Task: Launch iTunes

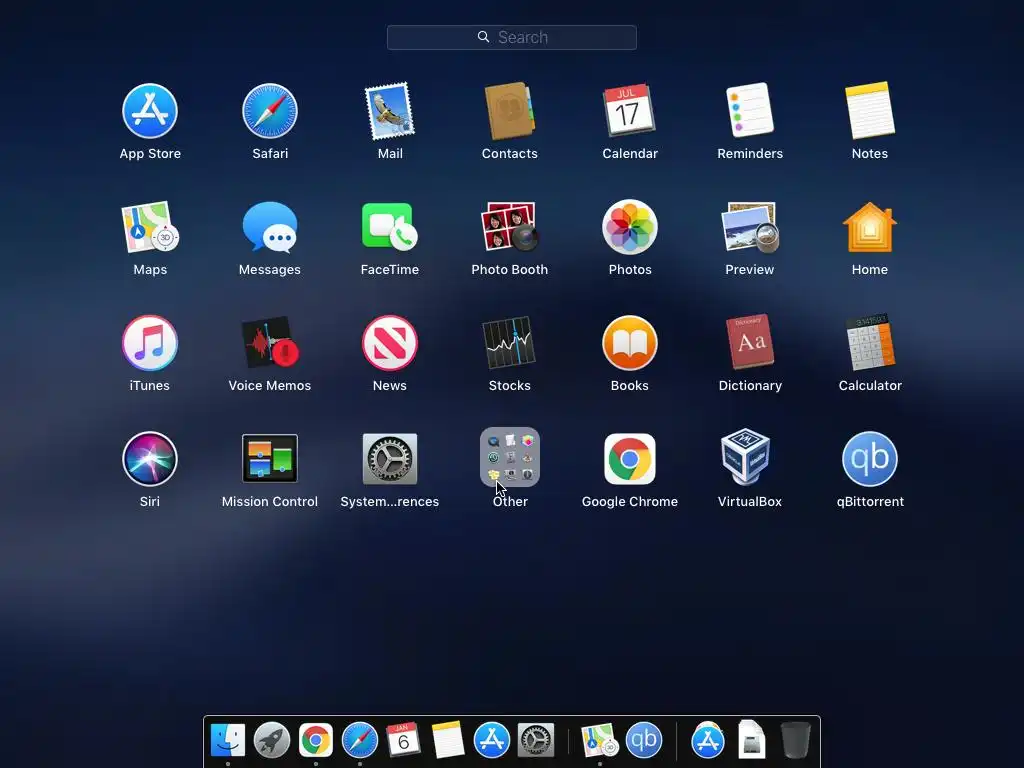Action: point(150,343)
